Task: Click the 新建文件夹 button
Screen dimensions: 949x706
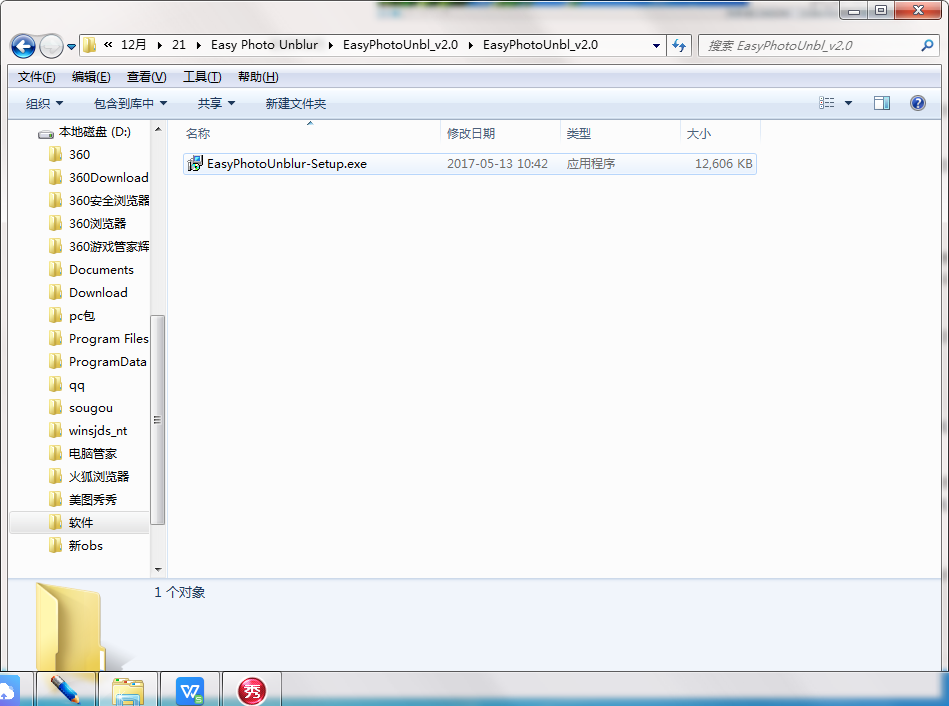Action: coord(295,104)
